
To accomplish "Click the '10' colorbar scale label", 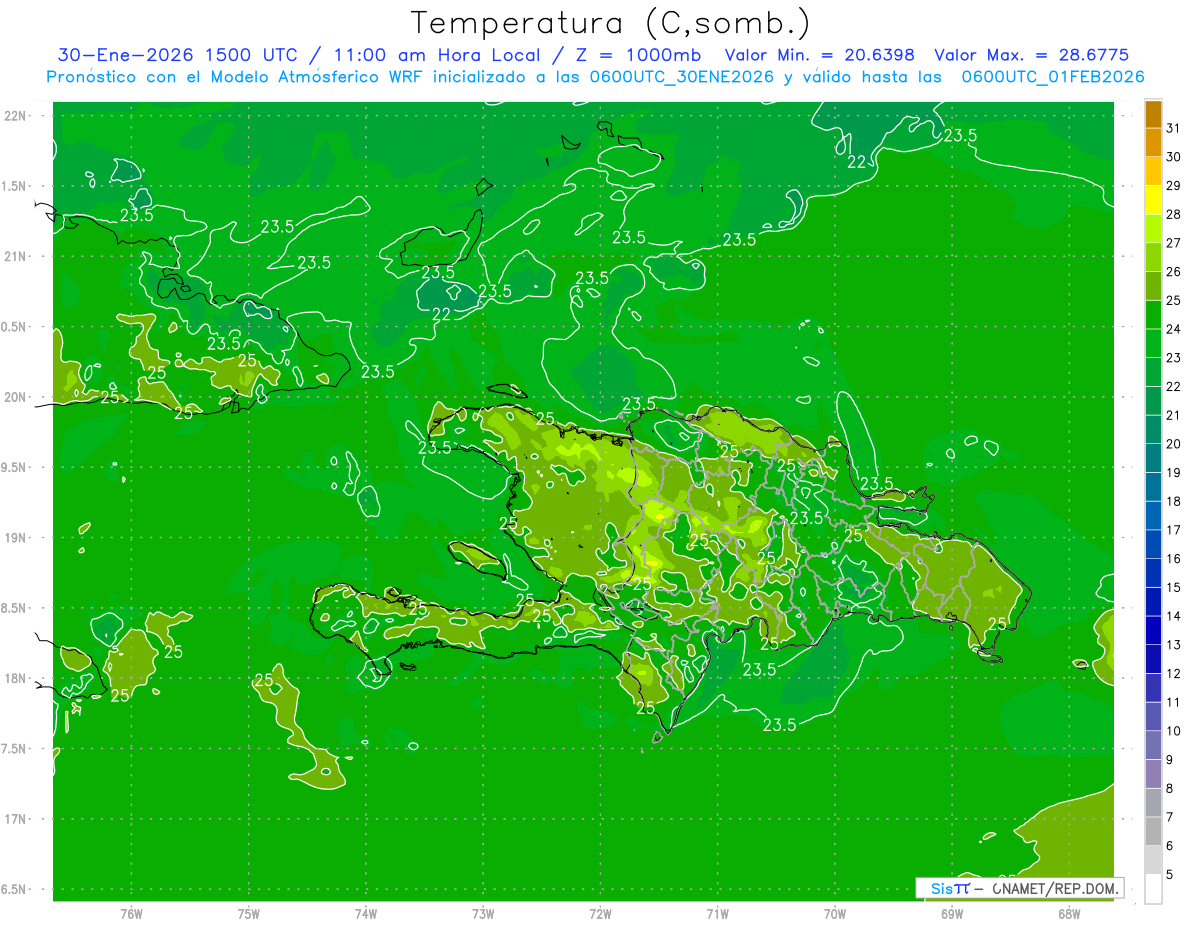I will click(1173, 731).
